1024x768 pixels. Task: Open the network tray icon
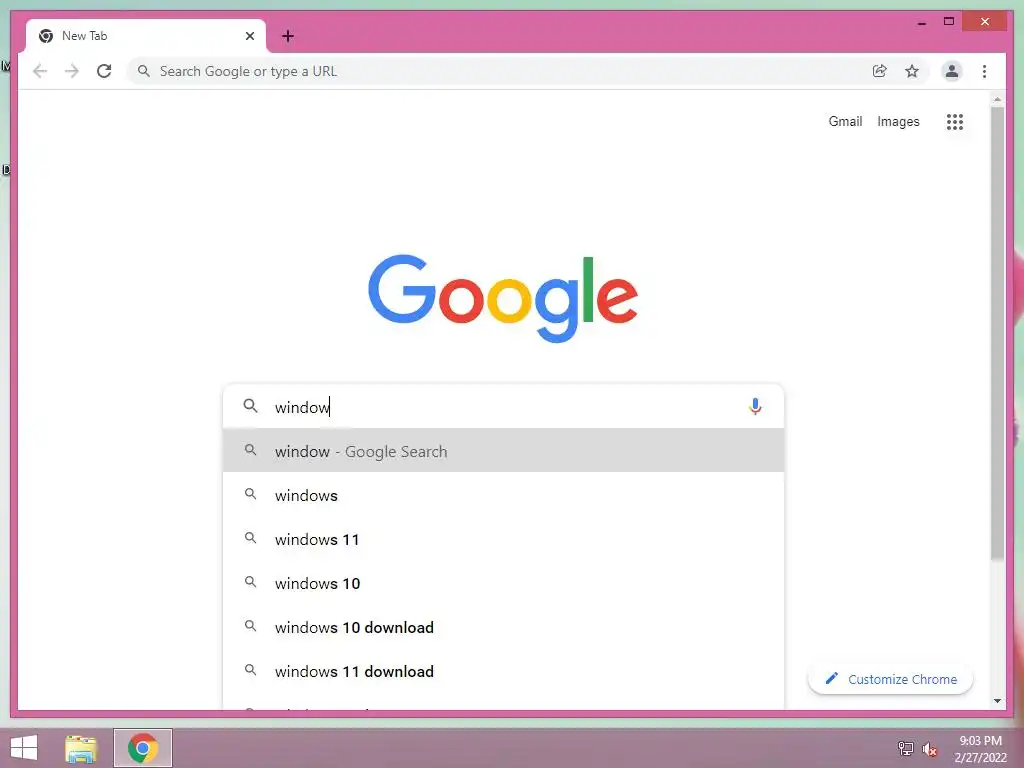coord(905,749)
